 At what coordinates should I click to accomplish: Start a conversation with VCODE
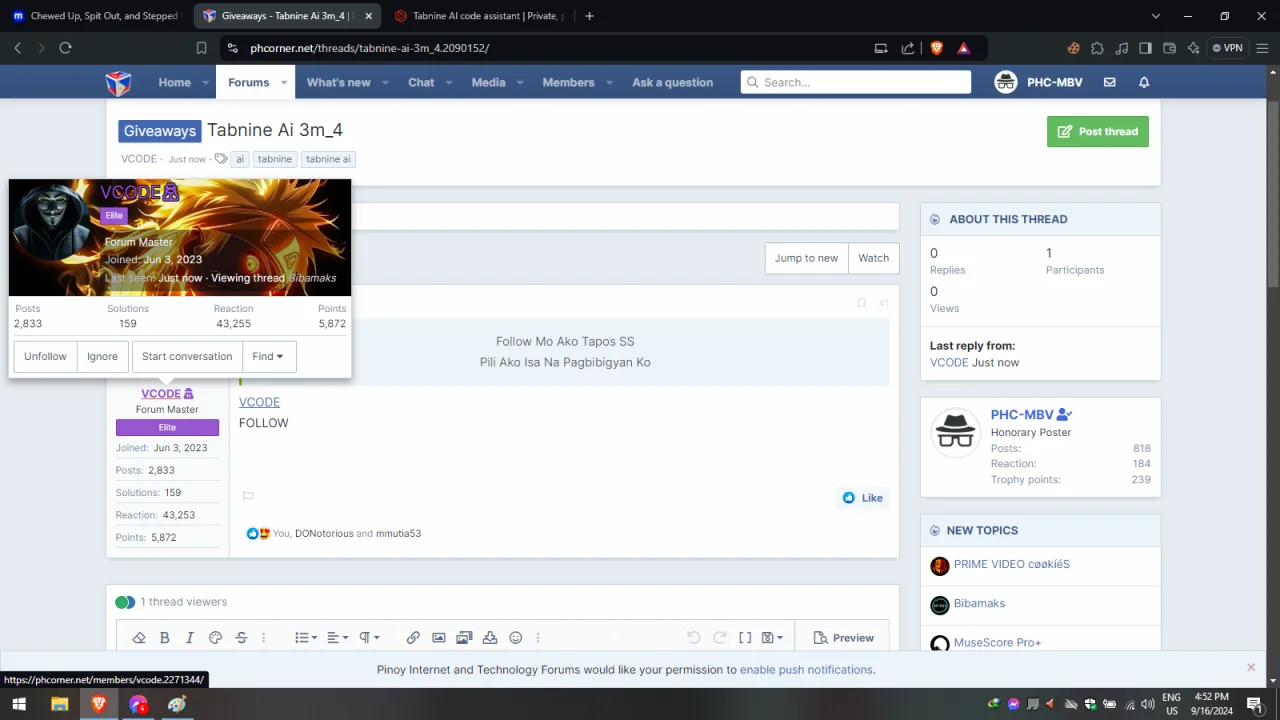[x=187, y=356]
